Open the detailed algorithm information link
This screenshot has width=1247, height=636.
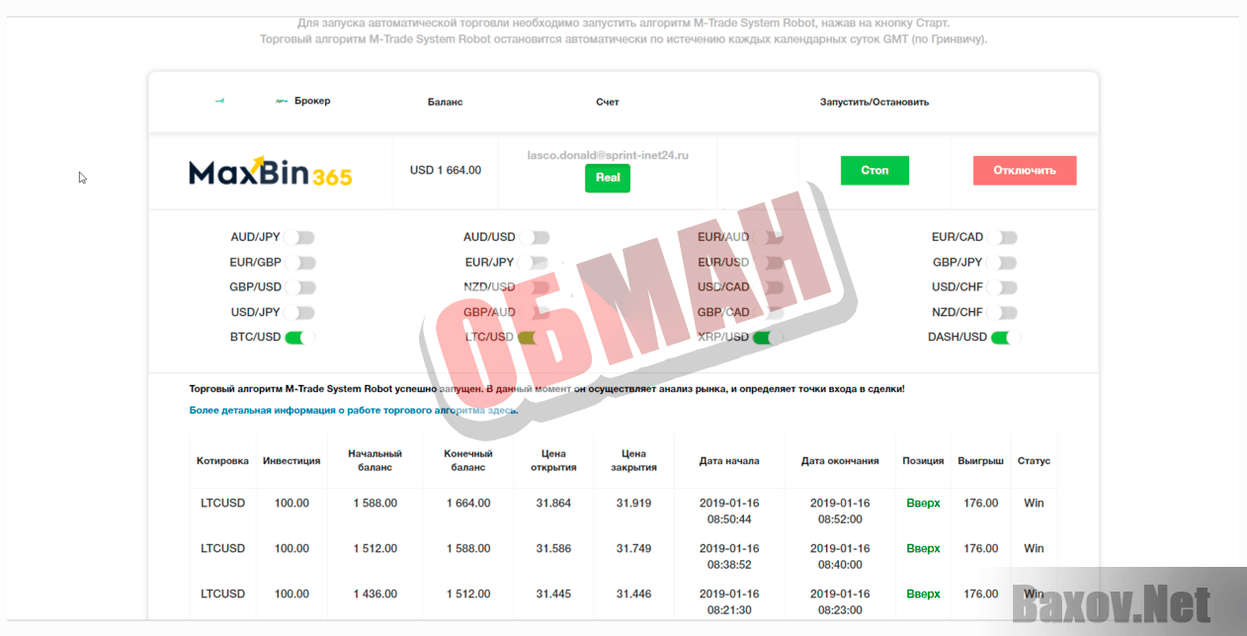[354, 411]
